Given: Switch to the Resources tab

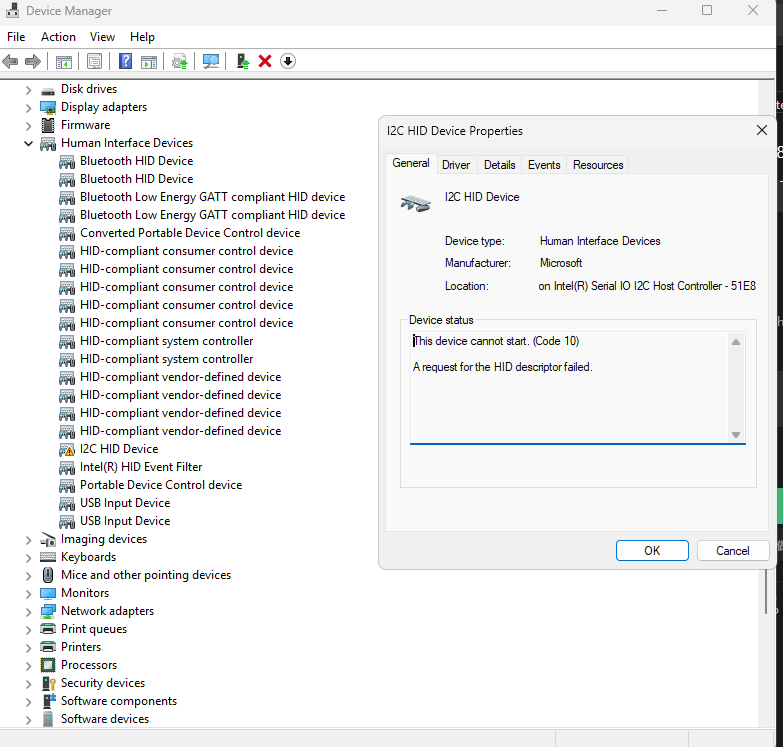Looking at the screenshot, I should [598, 165].
